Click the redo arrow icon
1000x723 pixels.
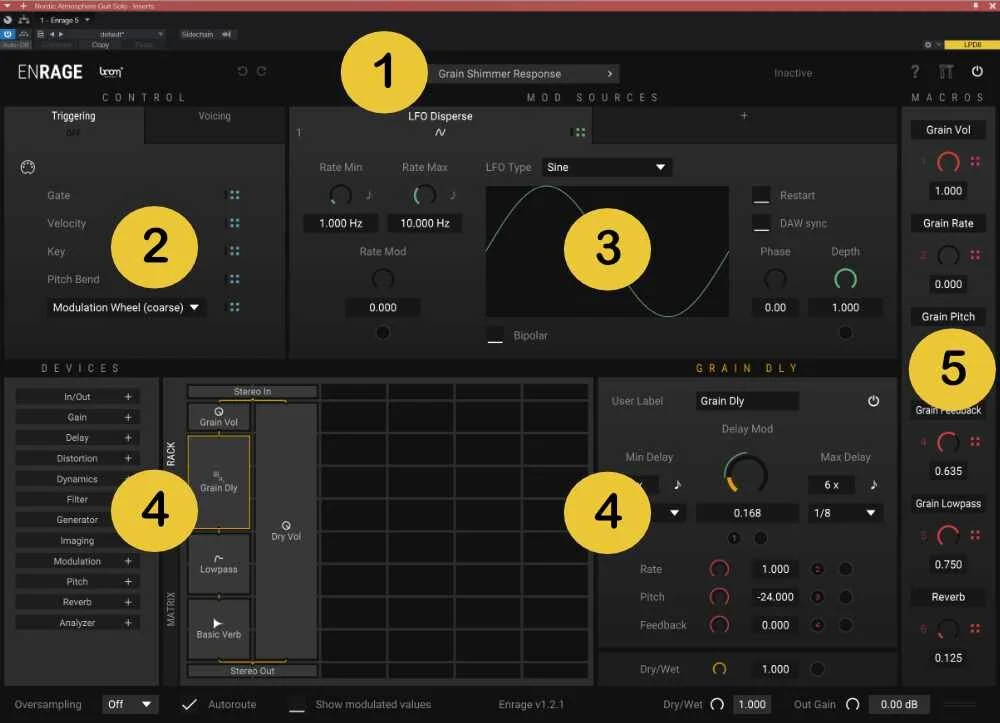click(x=261, y=71)
